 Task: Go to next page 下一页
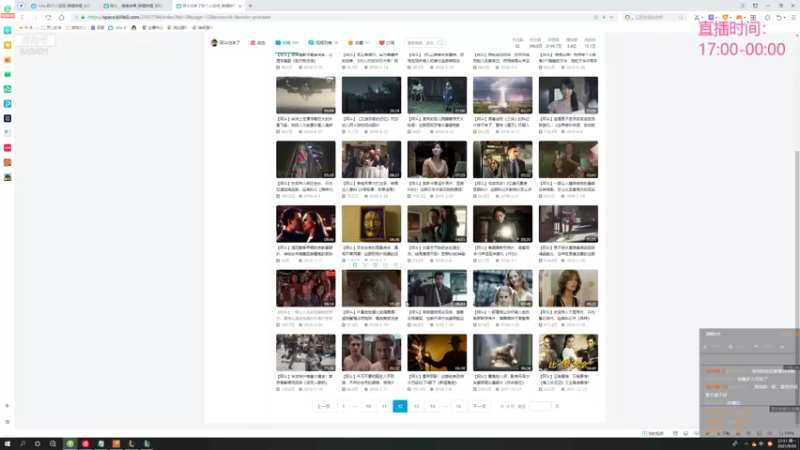click(480, 406)
